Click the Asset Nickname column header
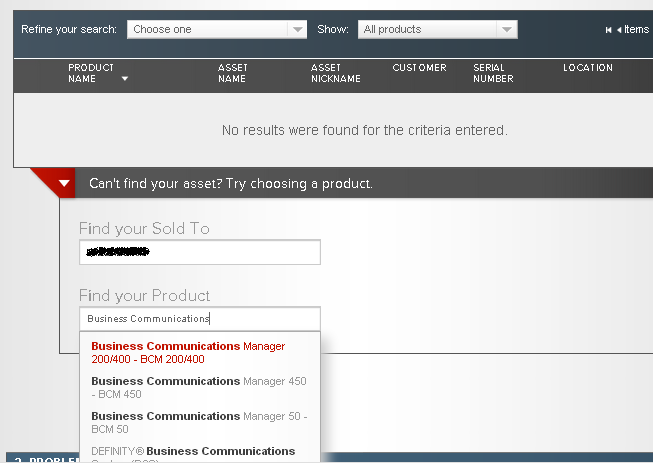Image resolution: width=653 pixels, height=463 pixels. click(336, 73)
